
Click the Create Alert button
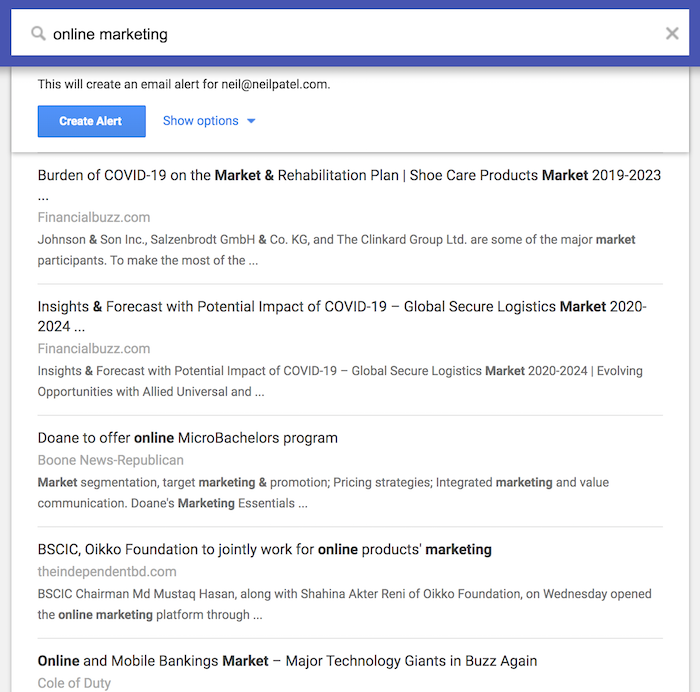(92, 121)
